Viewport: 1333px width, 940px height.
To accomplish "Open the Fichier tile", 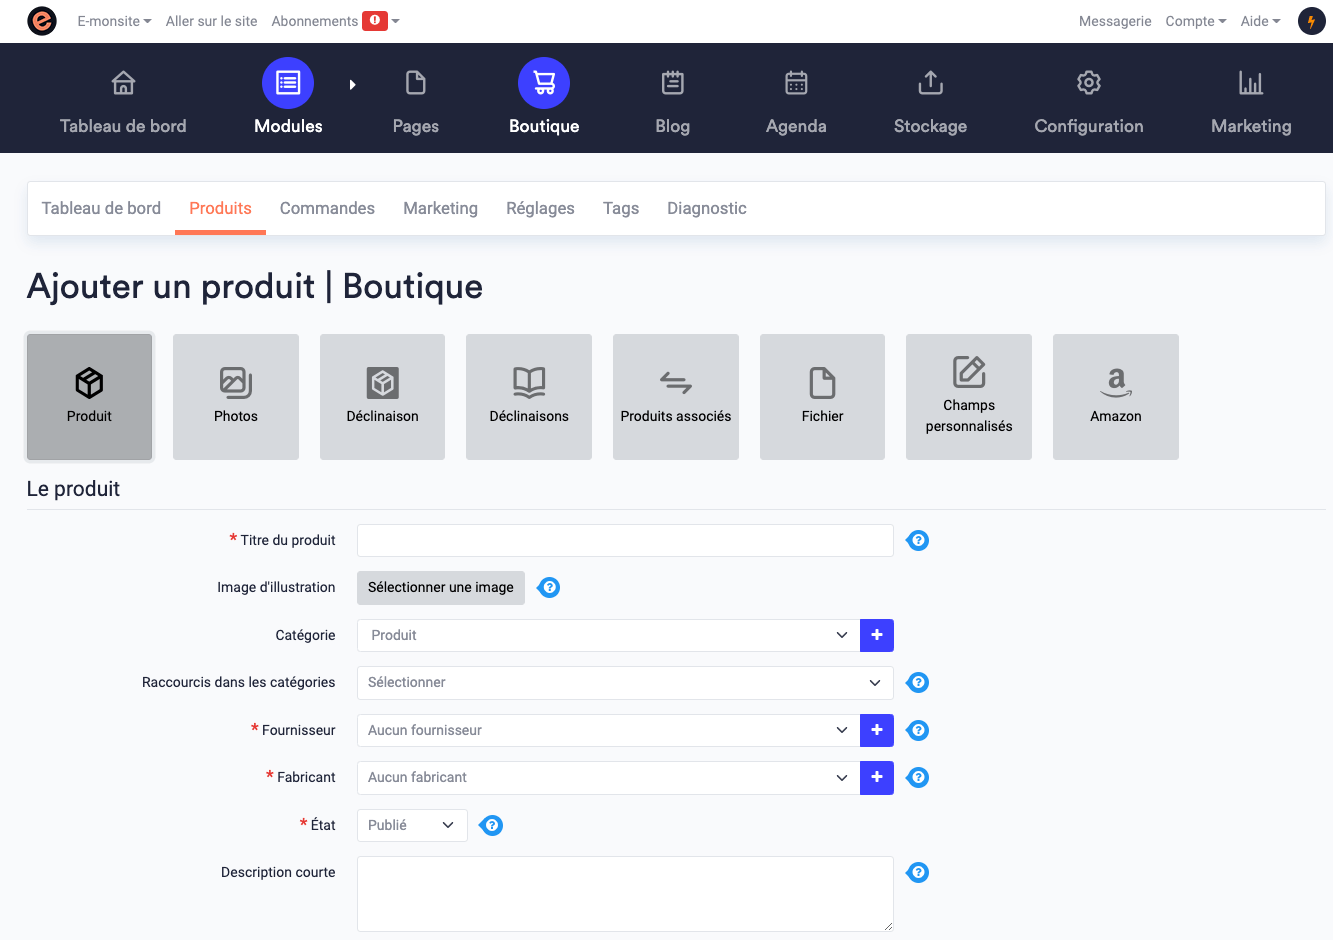I will tap(822, 397).
